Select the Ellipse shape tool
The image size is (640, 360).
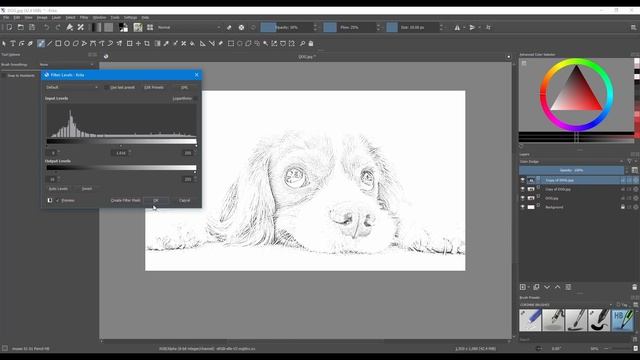[67, 43]
